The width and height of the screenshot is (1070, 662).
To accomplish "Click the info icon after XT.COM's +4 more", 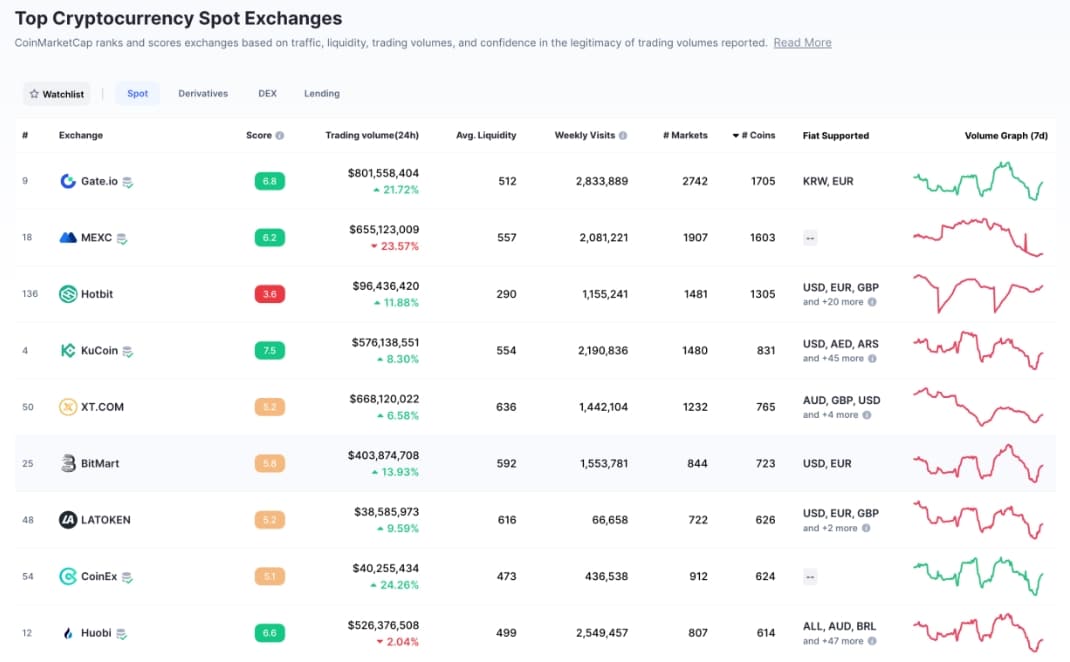I will 867,415.
